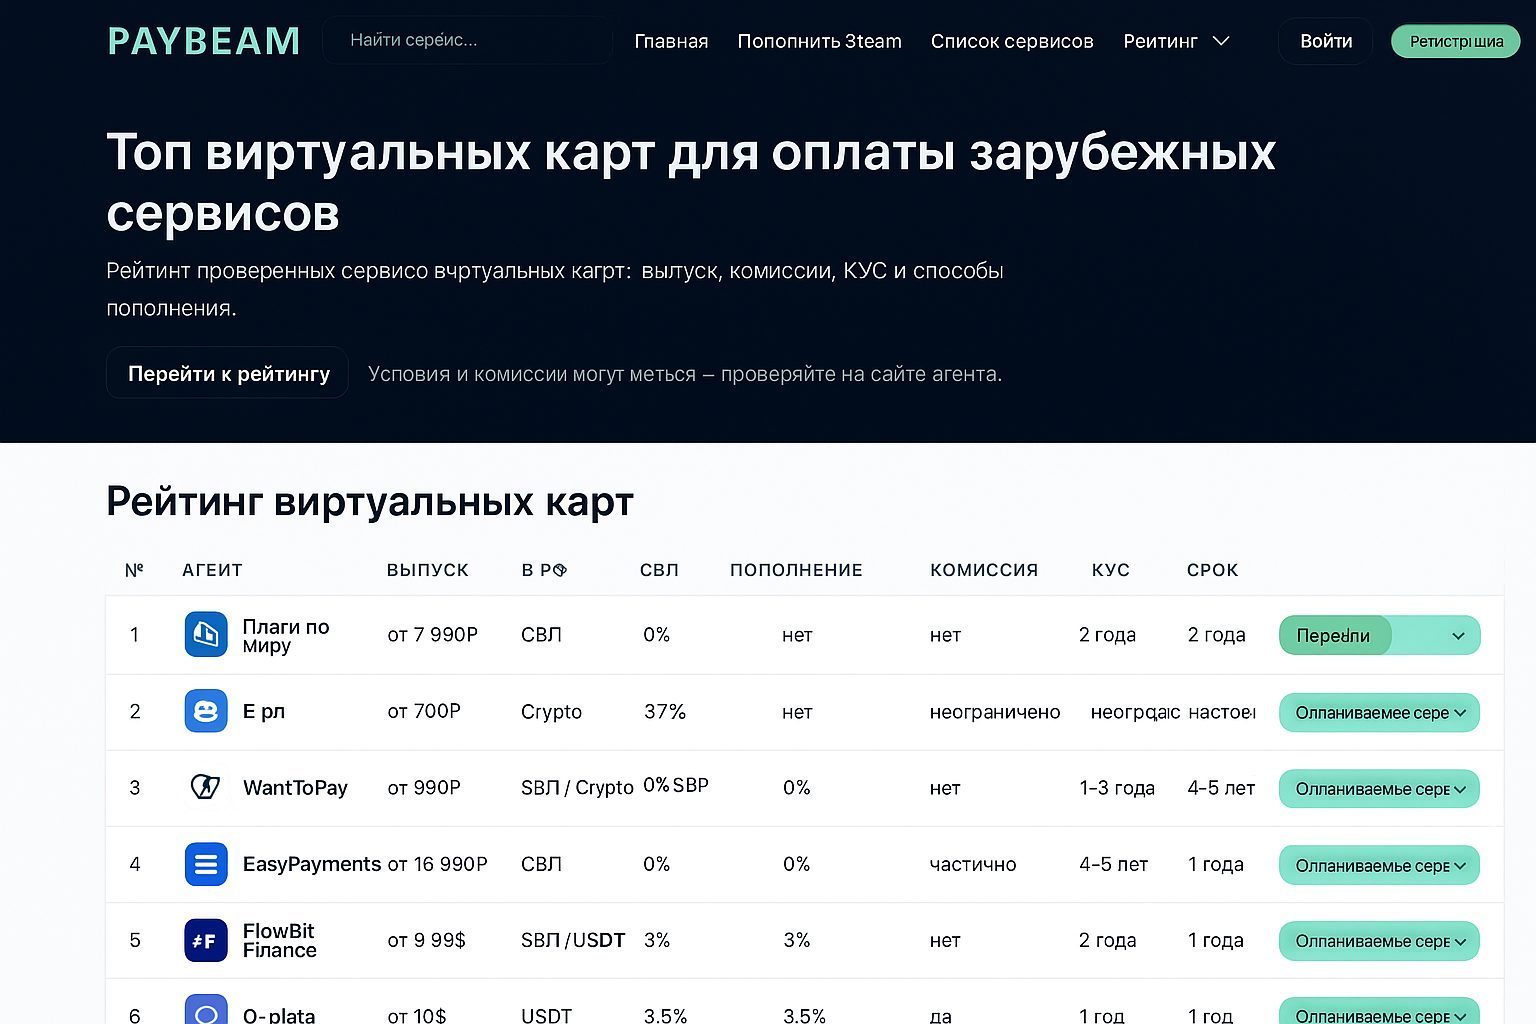
Task: Click the EasyPayments logo icon
Action: pos(206,864)
